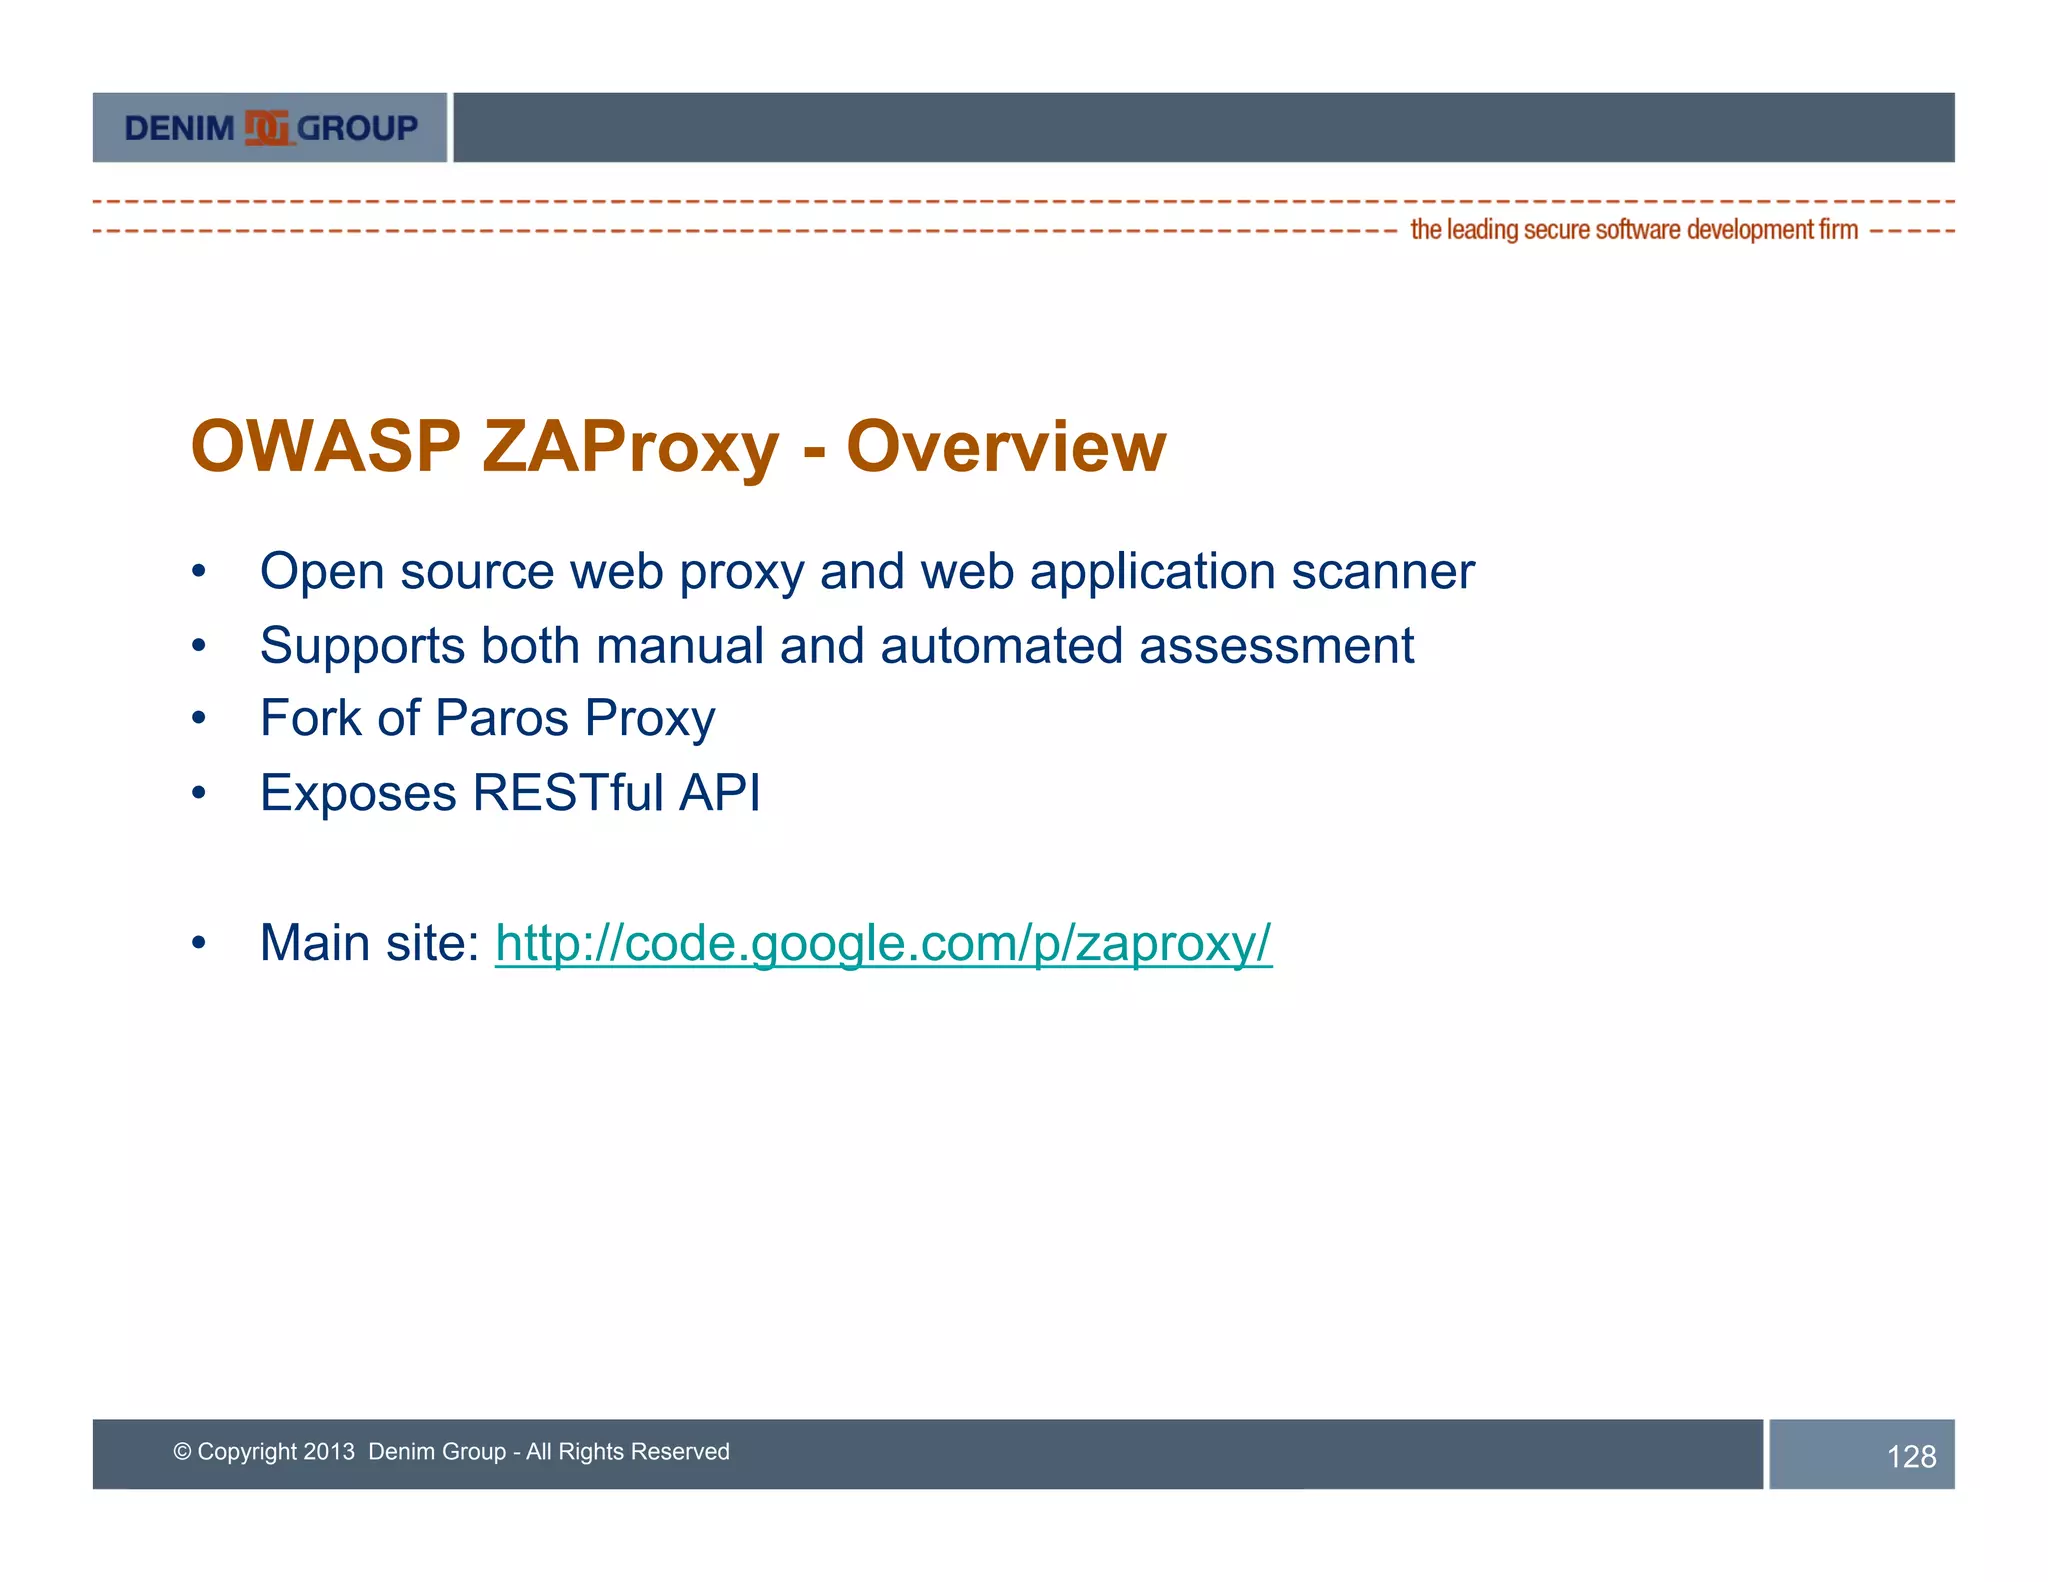Viewport: 2048px width, 1582px height.
Task: Click the Denim Group logo
Action: pos(270,128)
